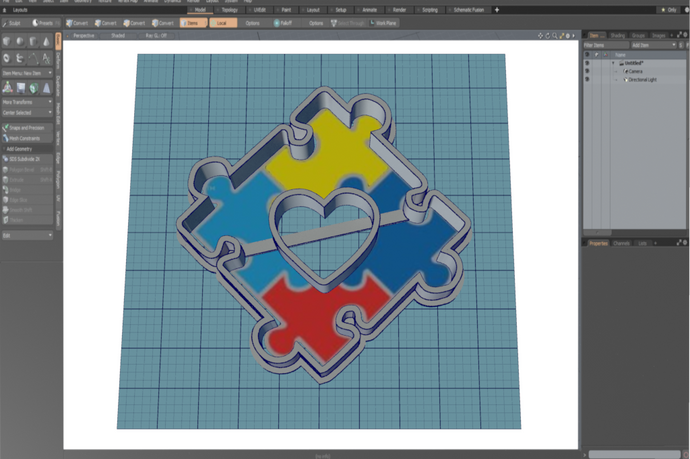Expand the Item panel with diagonal arrows
The image size is (690, 459).
(x=679, y=34)
